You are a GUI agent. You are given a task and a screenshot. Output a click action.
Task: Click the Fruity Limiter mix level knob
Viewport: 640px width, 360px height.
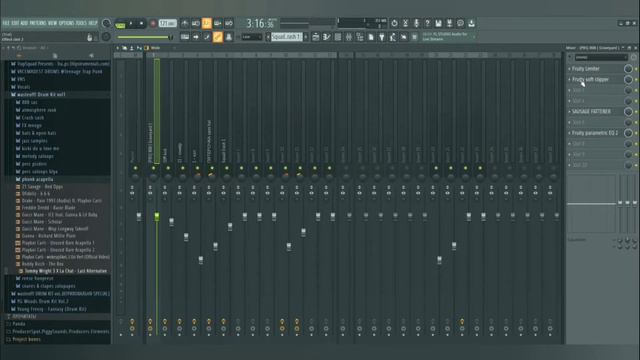(628, 69)
